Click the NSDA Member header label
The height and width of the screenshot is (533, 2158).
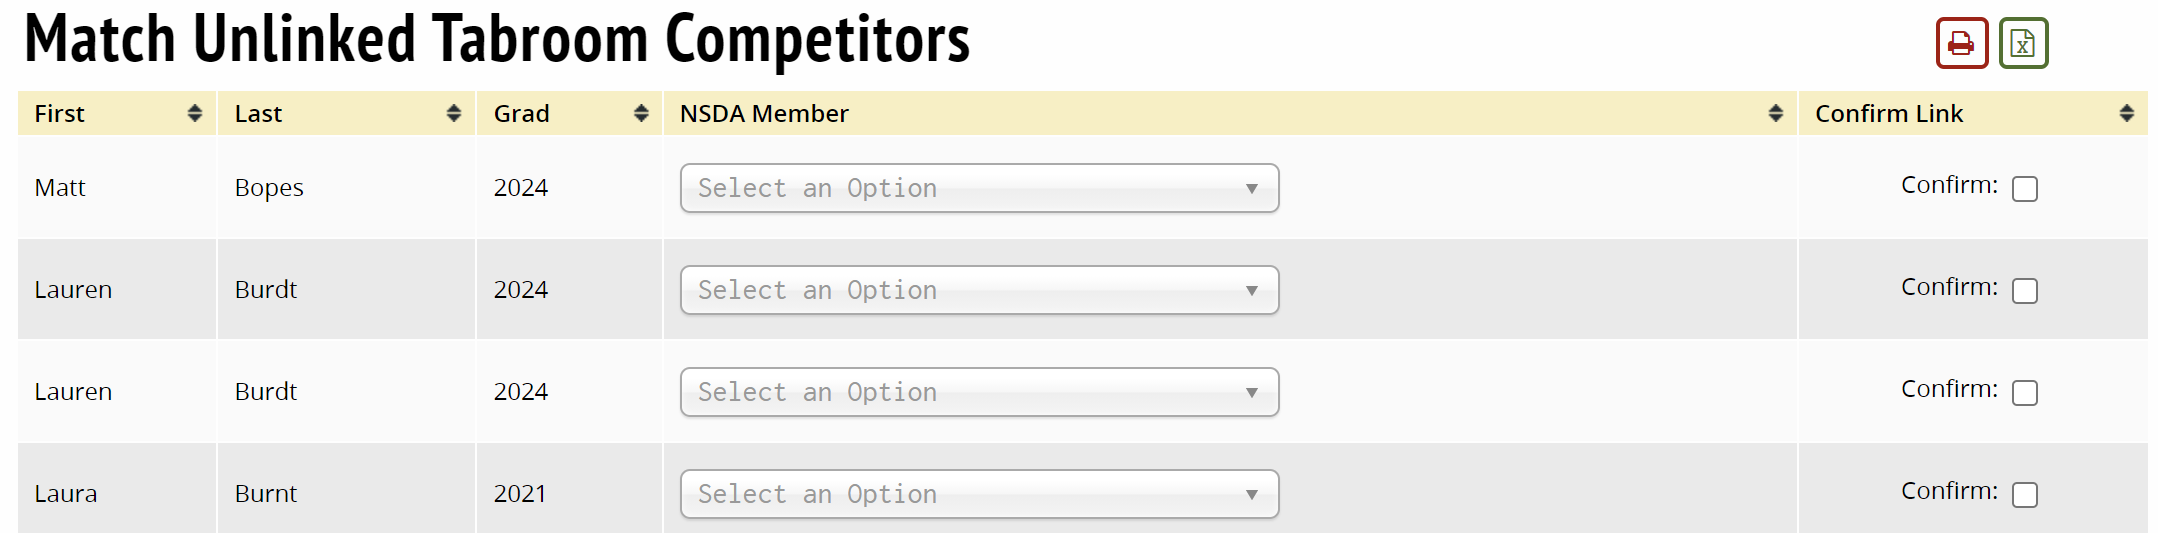point(764,114)
